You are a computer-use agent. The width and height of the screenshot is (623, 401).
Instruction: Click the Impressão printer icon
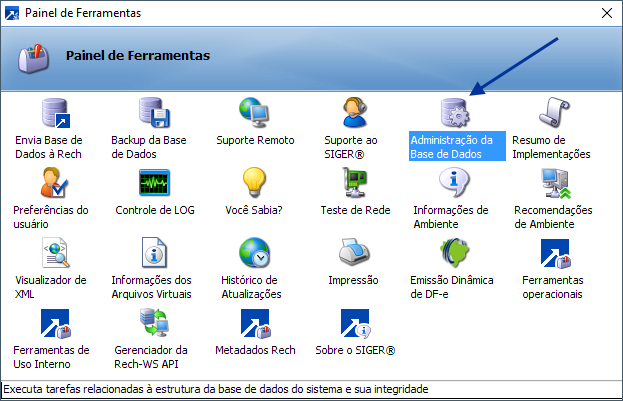(354, 252)
